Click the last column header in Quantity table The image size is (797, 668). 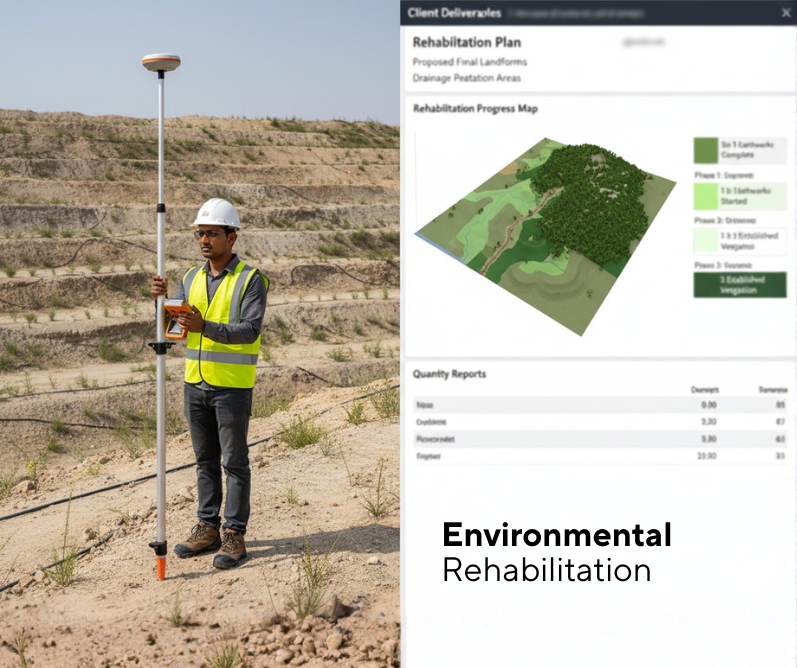tap(773, 390)
